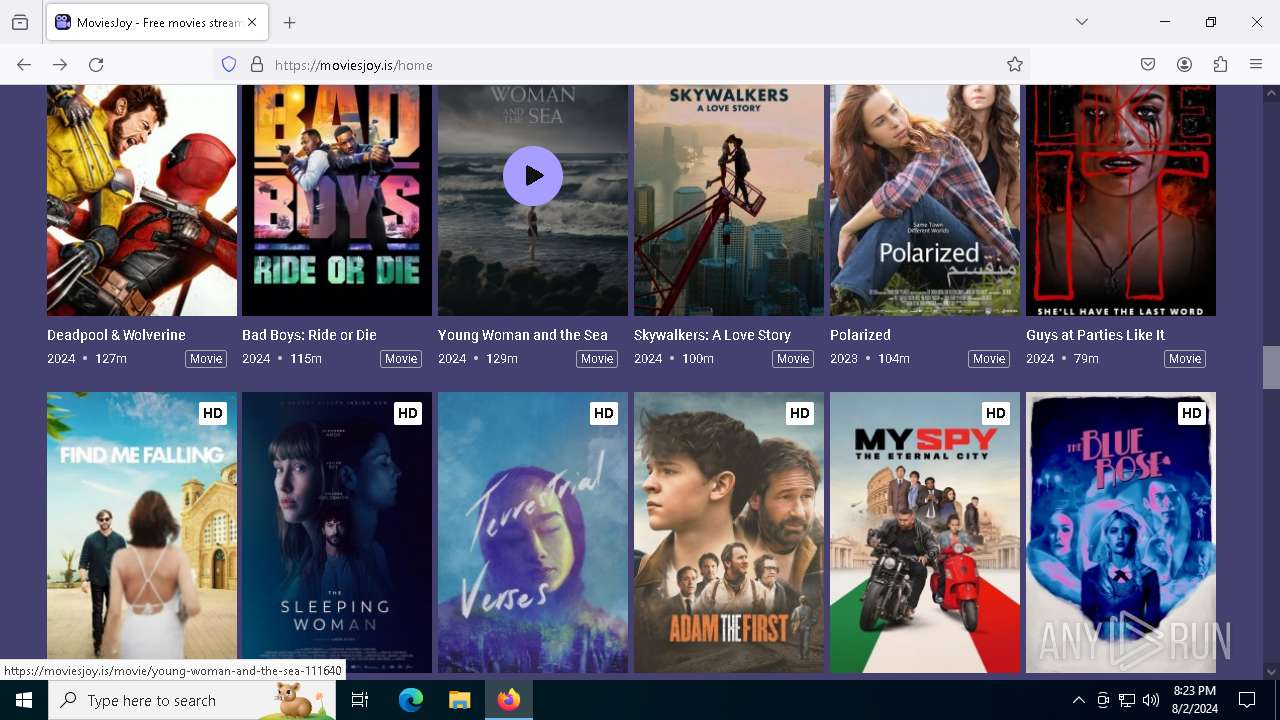Image resolution: width=1280 pixels, height=720 pixels.
Task: Bookmark this page with the star
Action: (x=1015, y=65)
